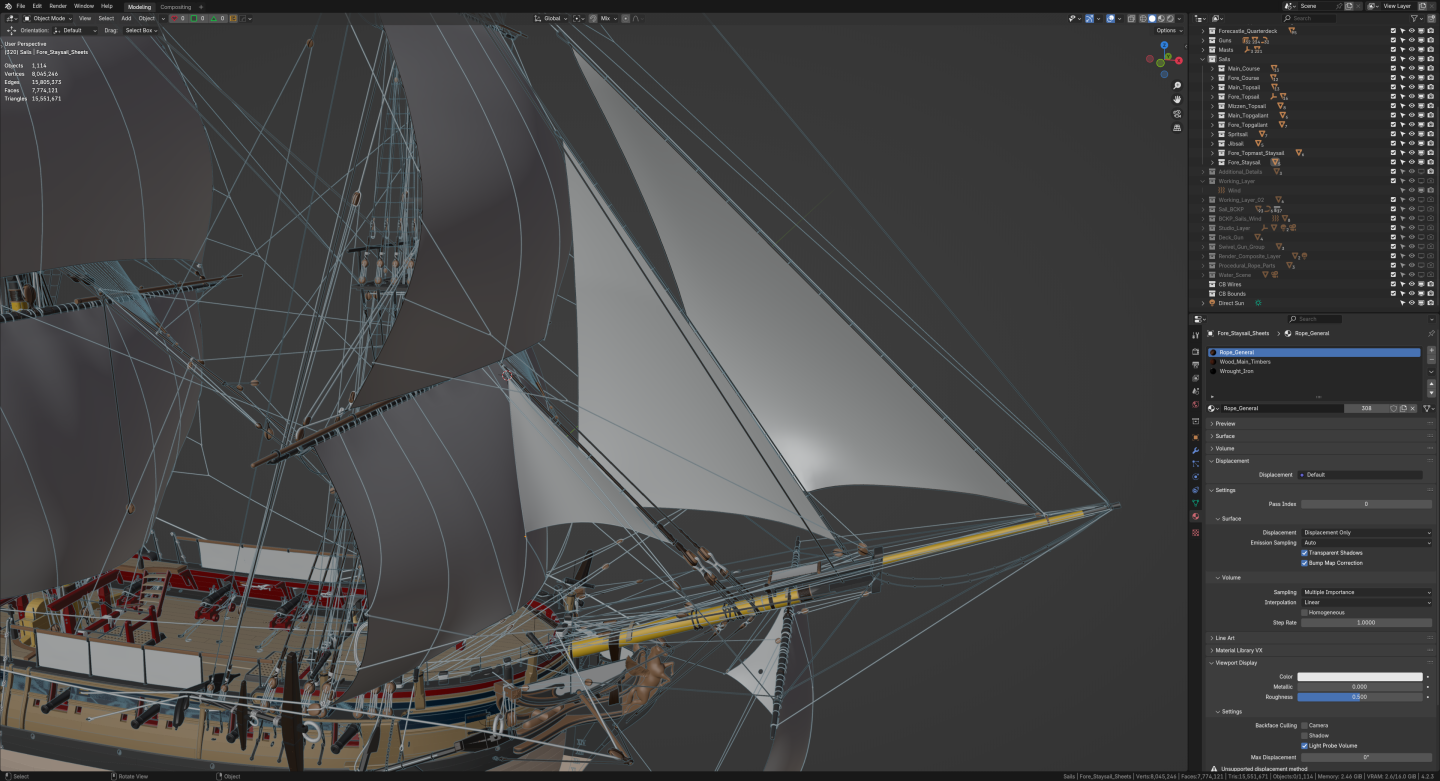Click the Pass Index number field
The height and width of the screenshot is (781, 1440).
coord(1366,504)
